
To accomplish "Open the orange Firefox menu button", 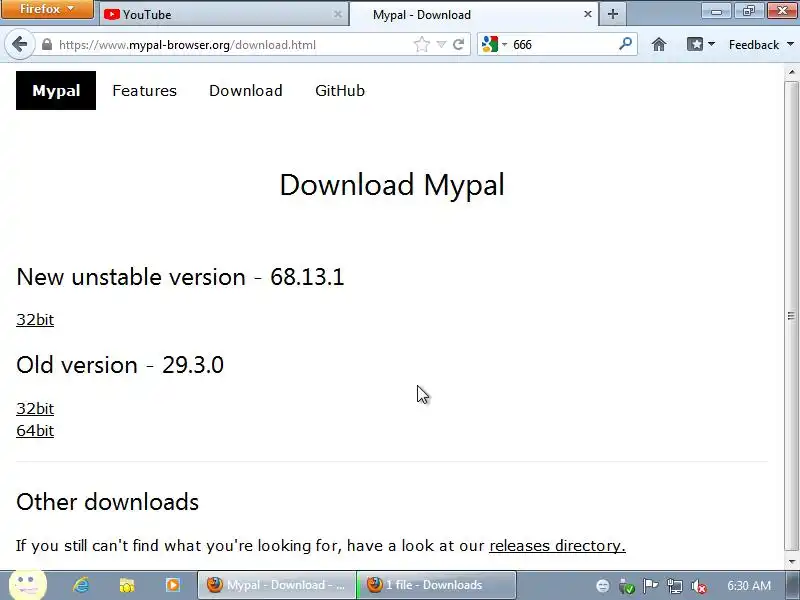I will tap(47, 9).
